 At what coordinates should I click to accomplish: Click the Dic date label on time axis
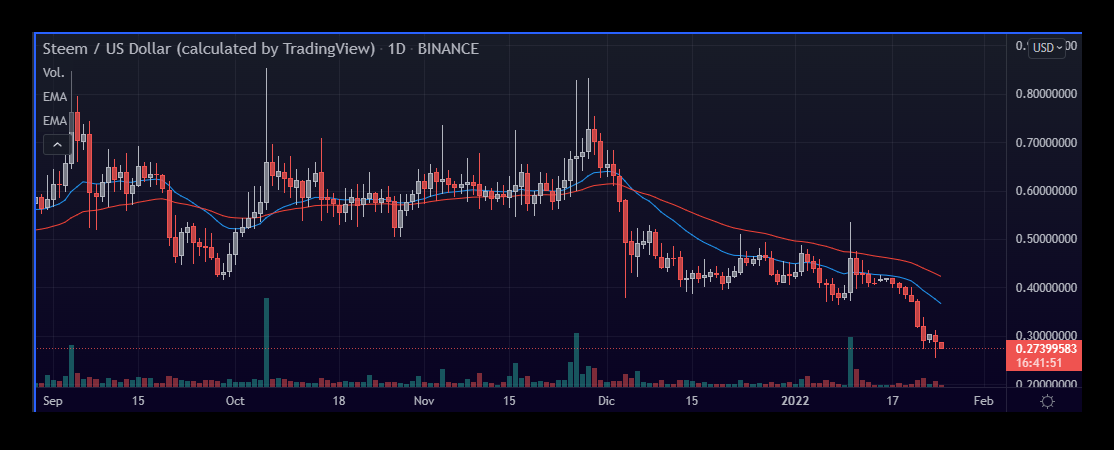point(606,401)
